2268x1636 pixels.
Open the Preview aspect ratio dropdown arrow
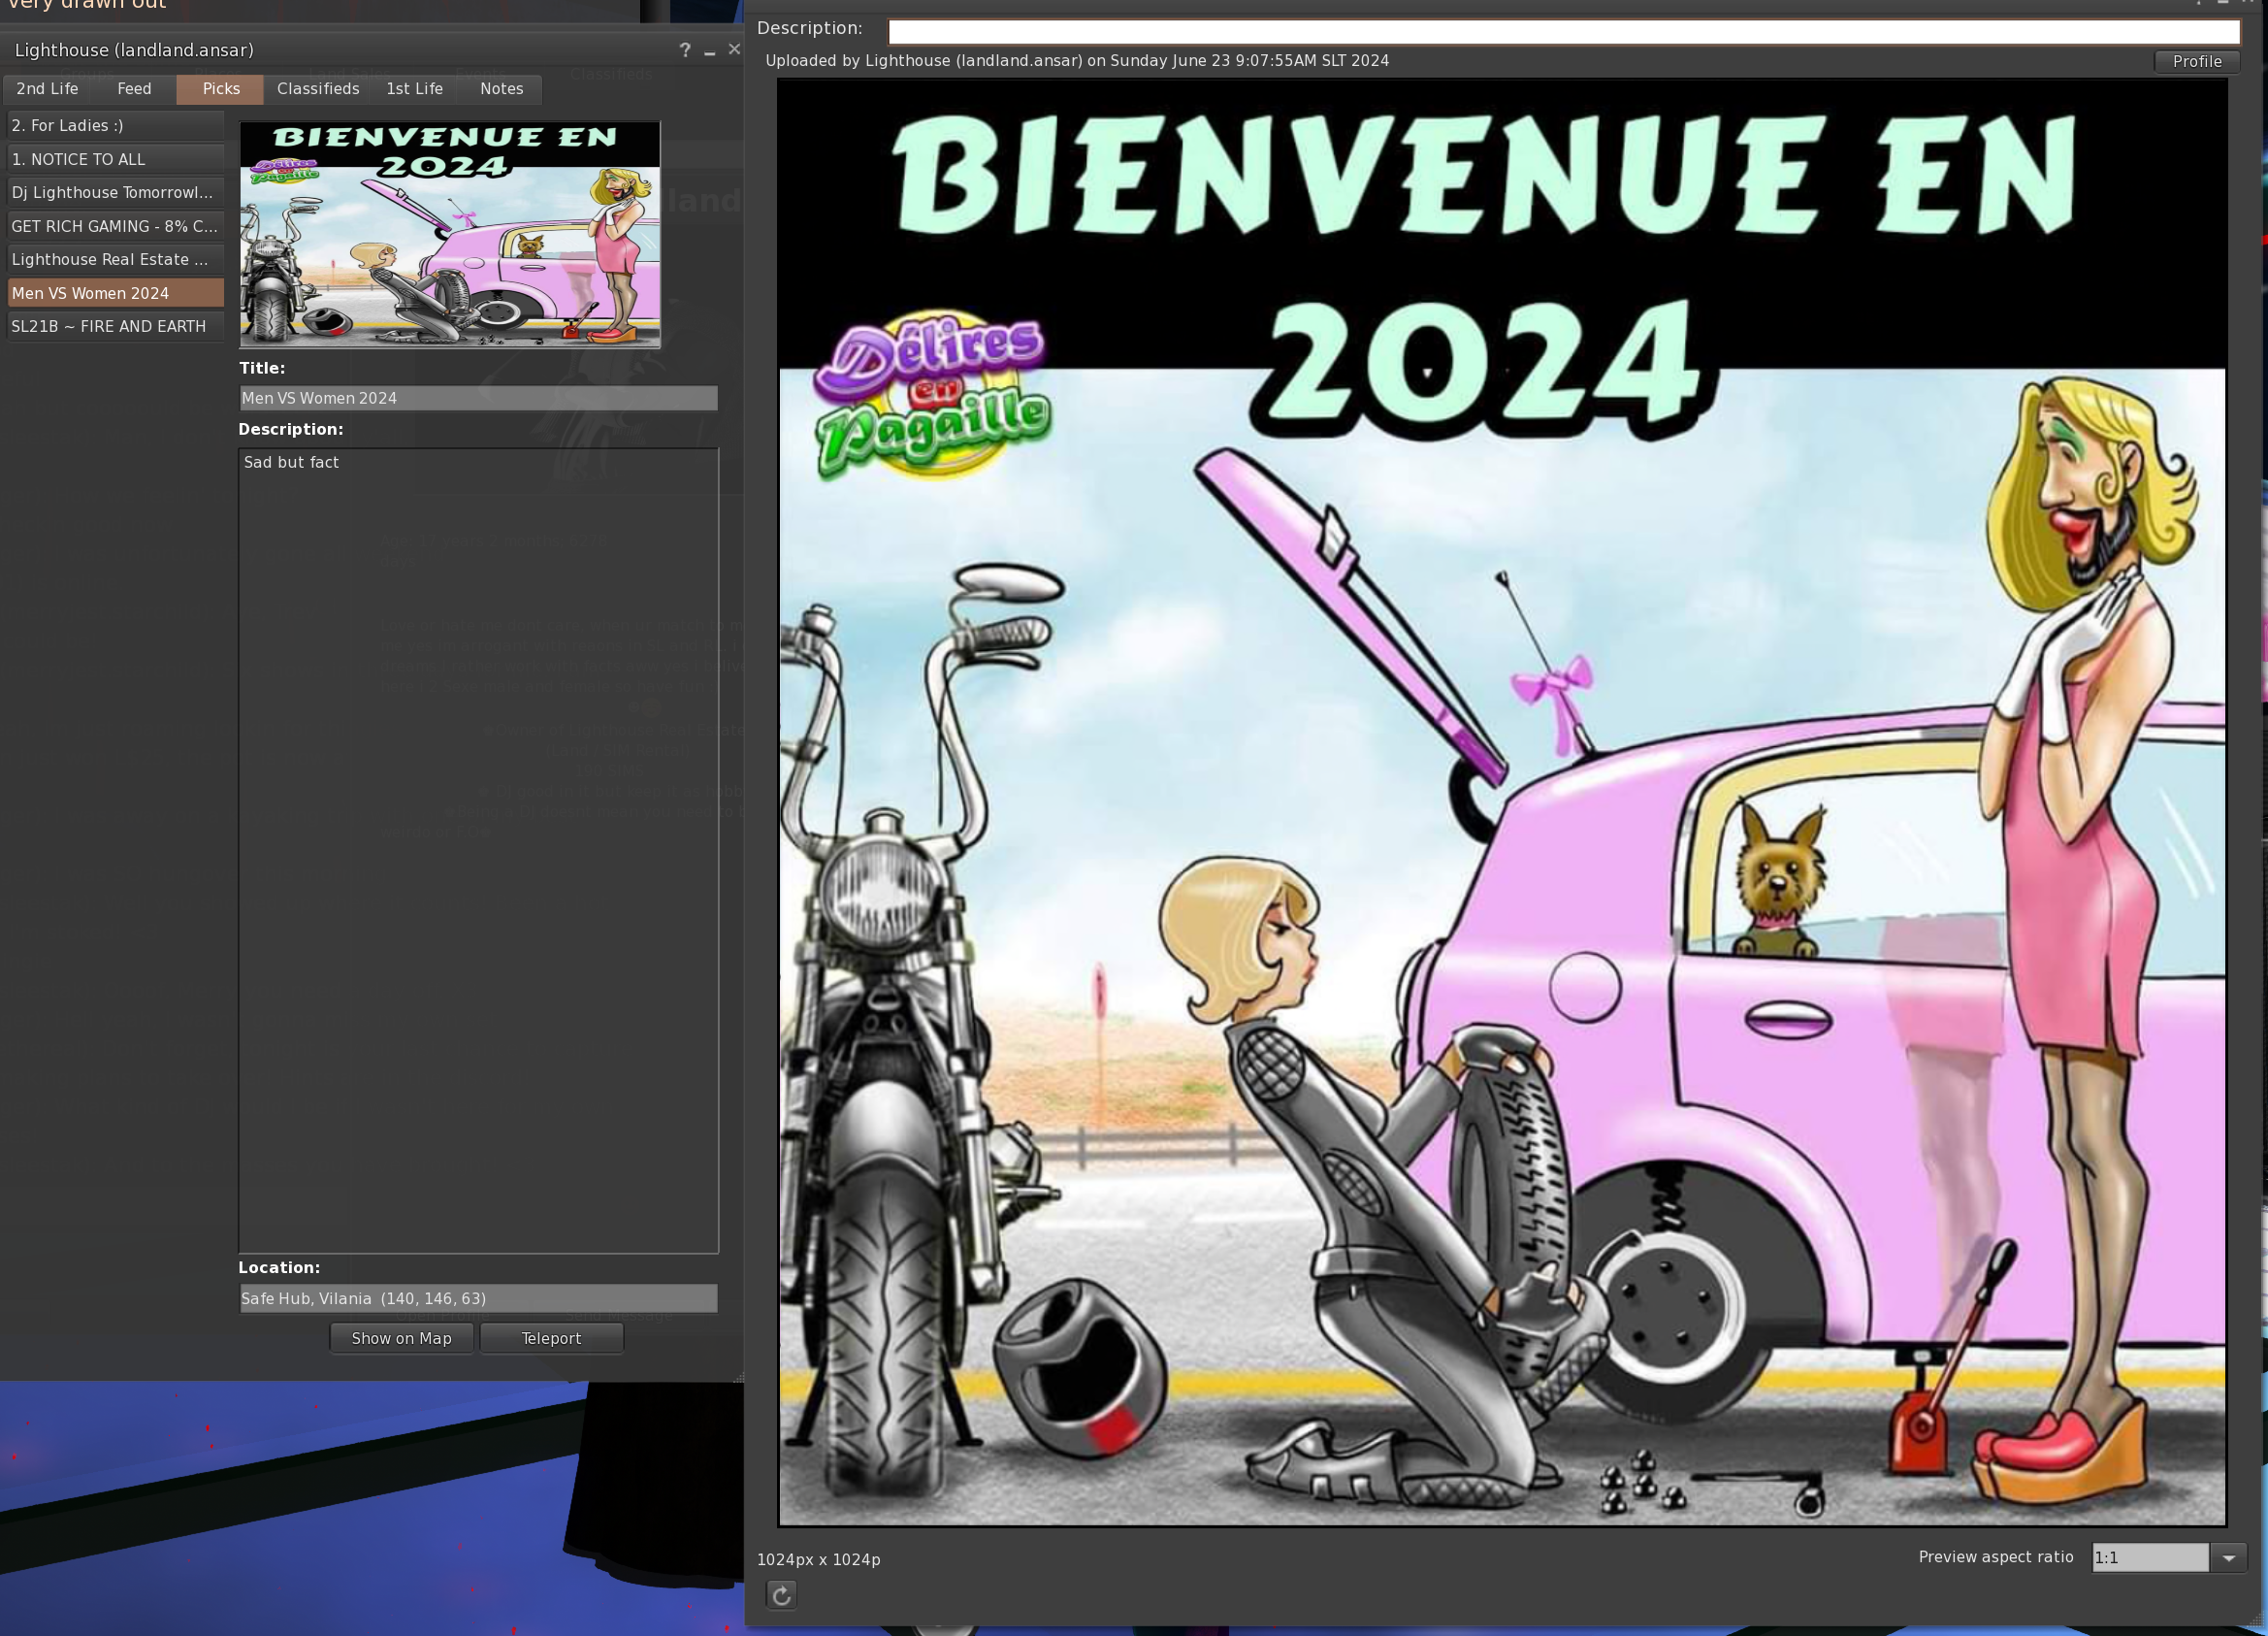(2229, 1557)
